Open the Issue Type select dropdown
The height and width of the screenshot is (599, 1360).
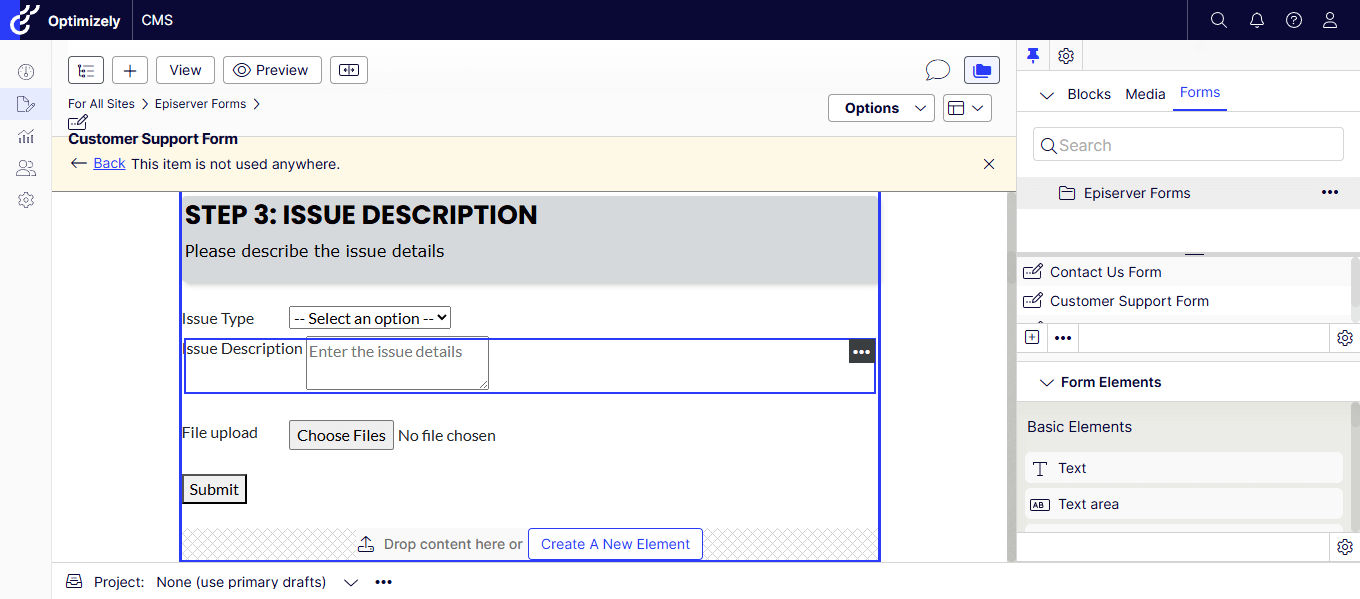370,318
